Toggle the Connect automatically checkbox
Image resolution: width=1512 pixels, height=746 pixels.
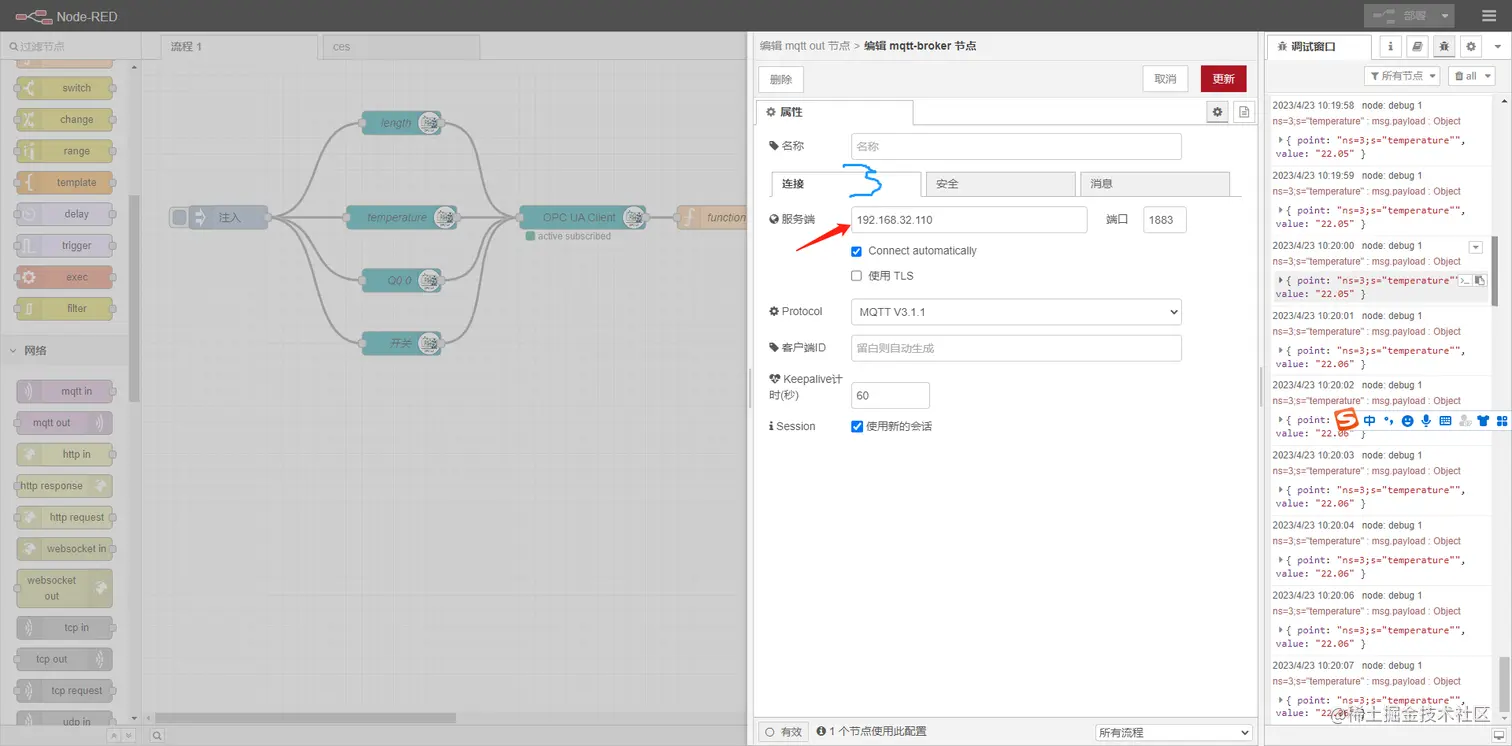tap(856, 251)
